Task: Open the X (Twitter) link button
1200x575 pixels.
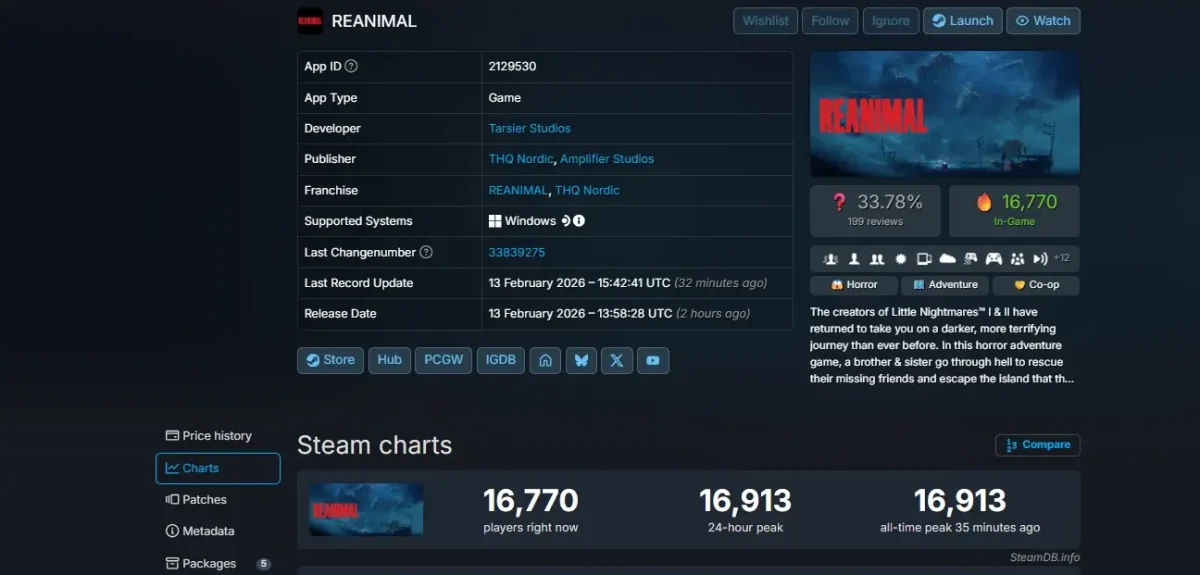Action: [x=617, y=360]
